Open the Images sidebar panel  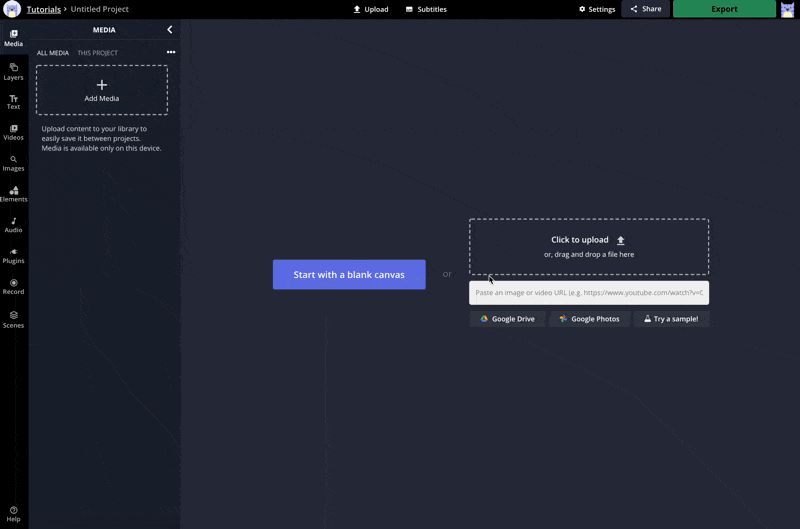coord(13,163)
